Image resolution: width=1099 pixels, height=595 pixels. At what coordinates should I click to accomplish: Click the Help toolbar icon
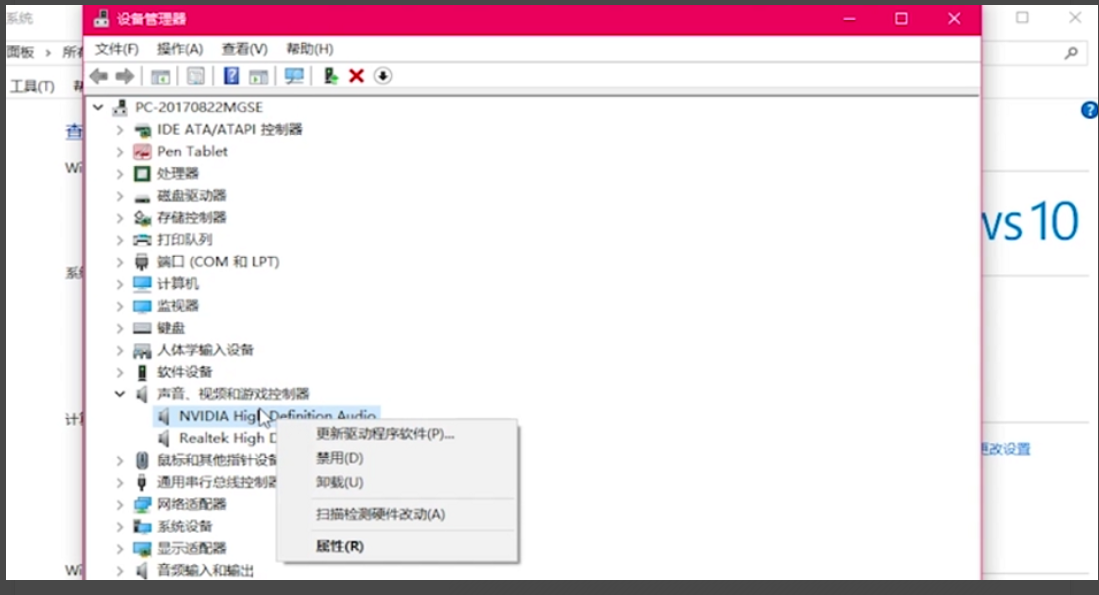click(x=232, y=76)
